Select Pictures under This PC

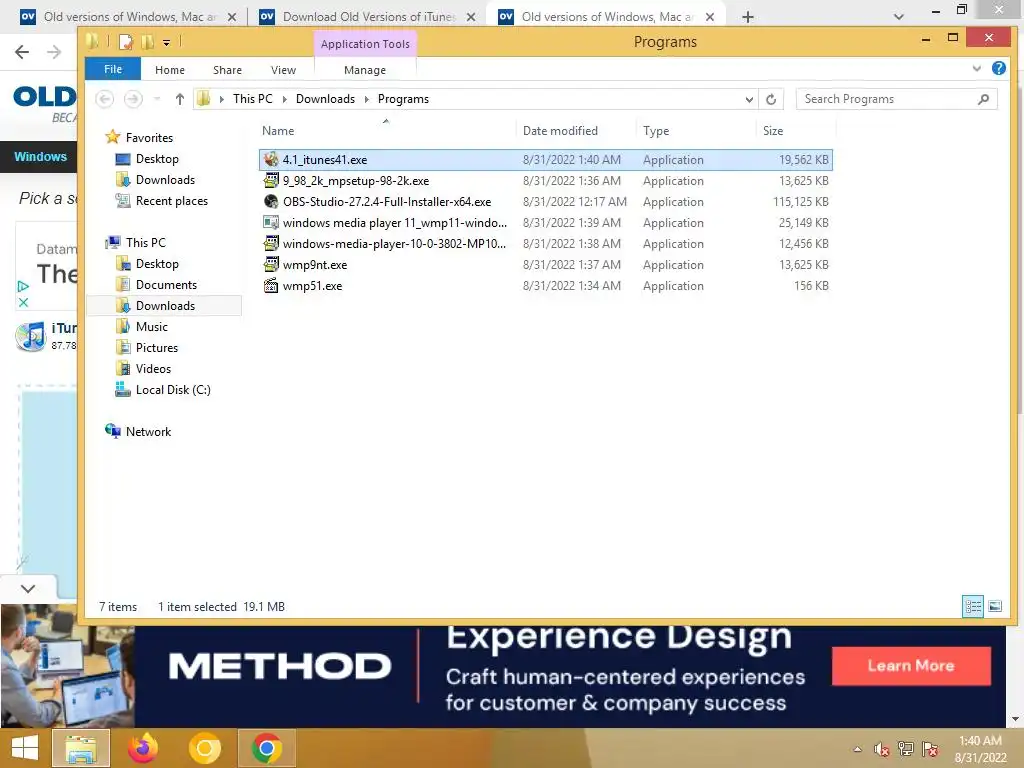pos(157,347)
